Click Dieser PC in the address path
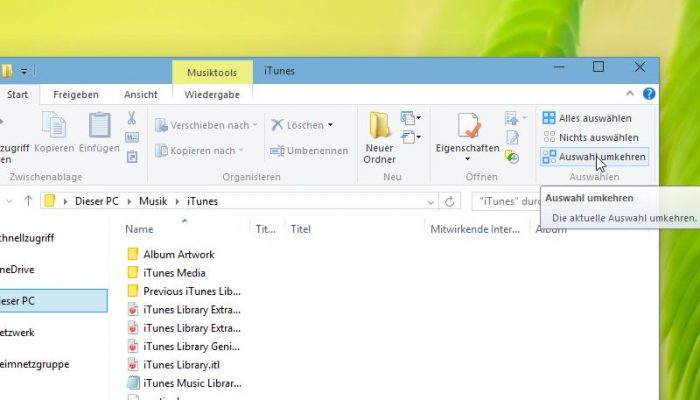 [97, 201]
